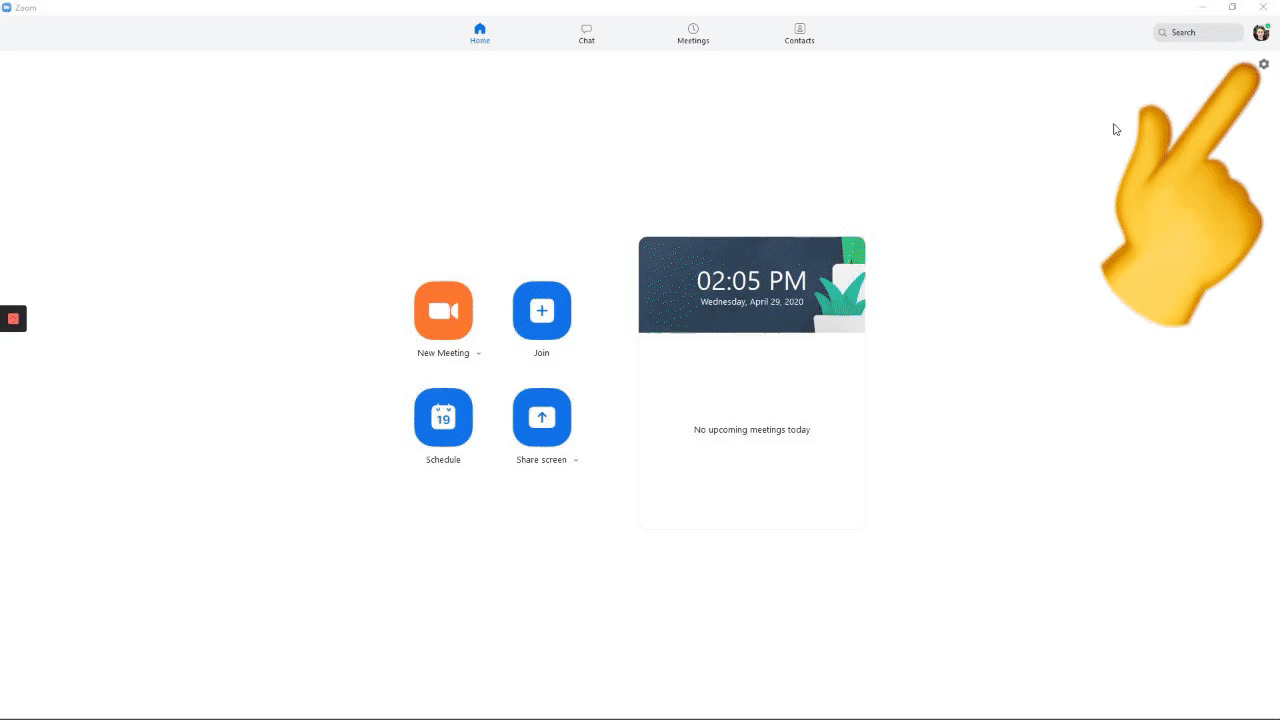The width and height of the screenshot is (1280, 720).
Task: Click the 02:05 PM clock text
Action: [752, 281]
